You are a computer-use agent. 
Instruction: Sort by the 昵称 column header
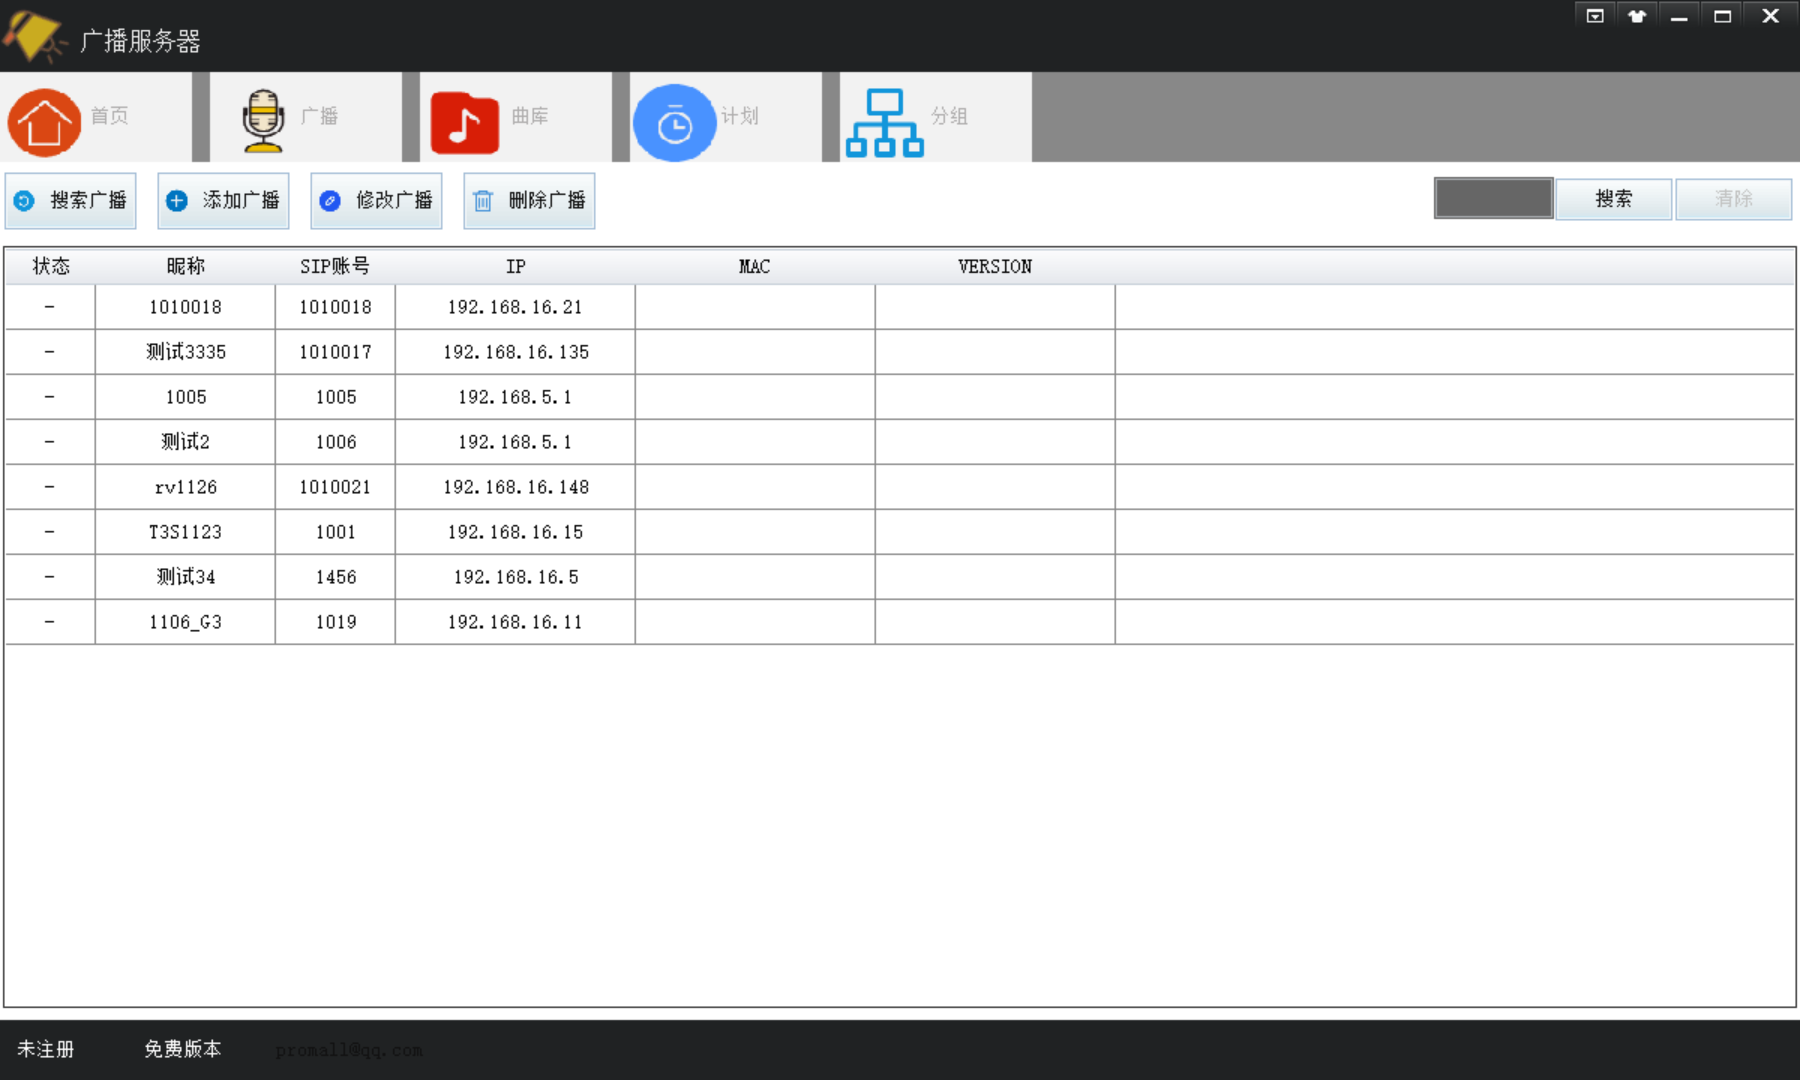[x=185, y=266]
